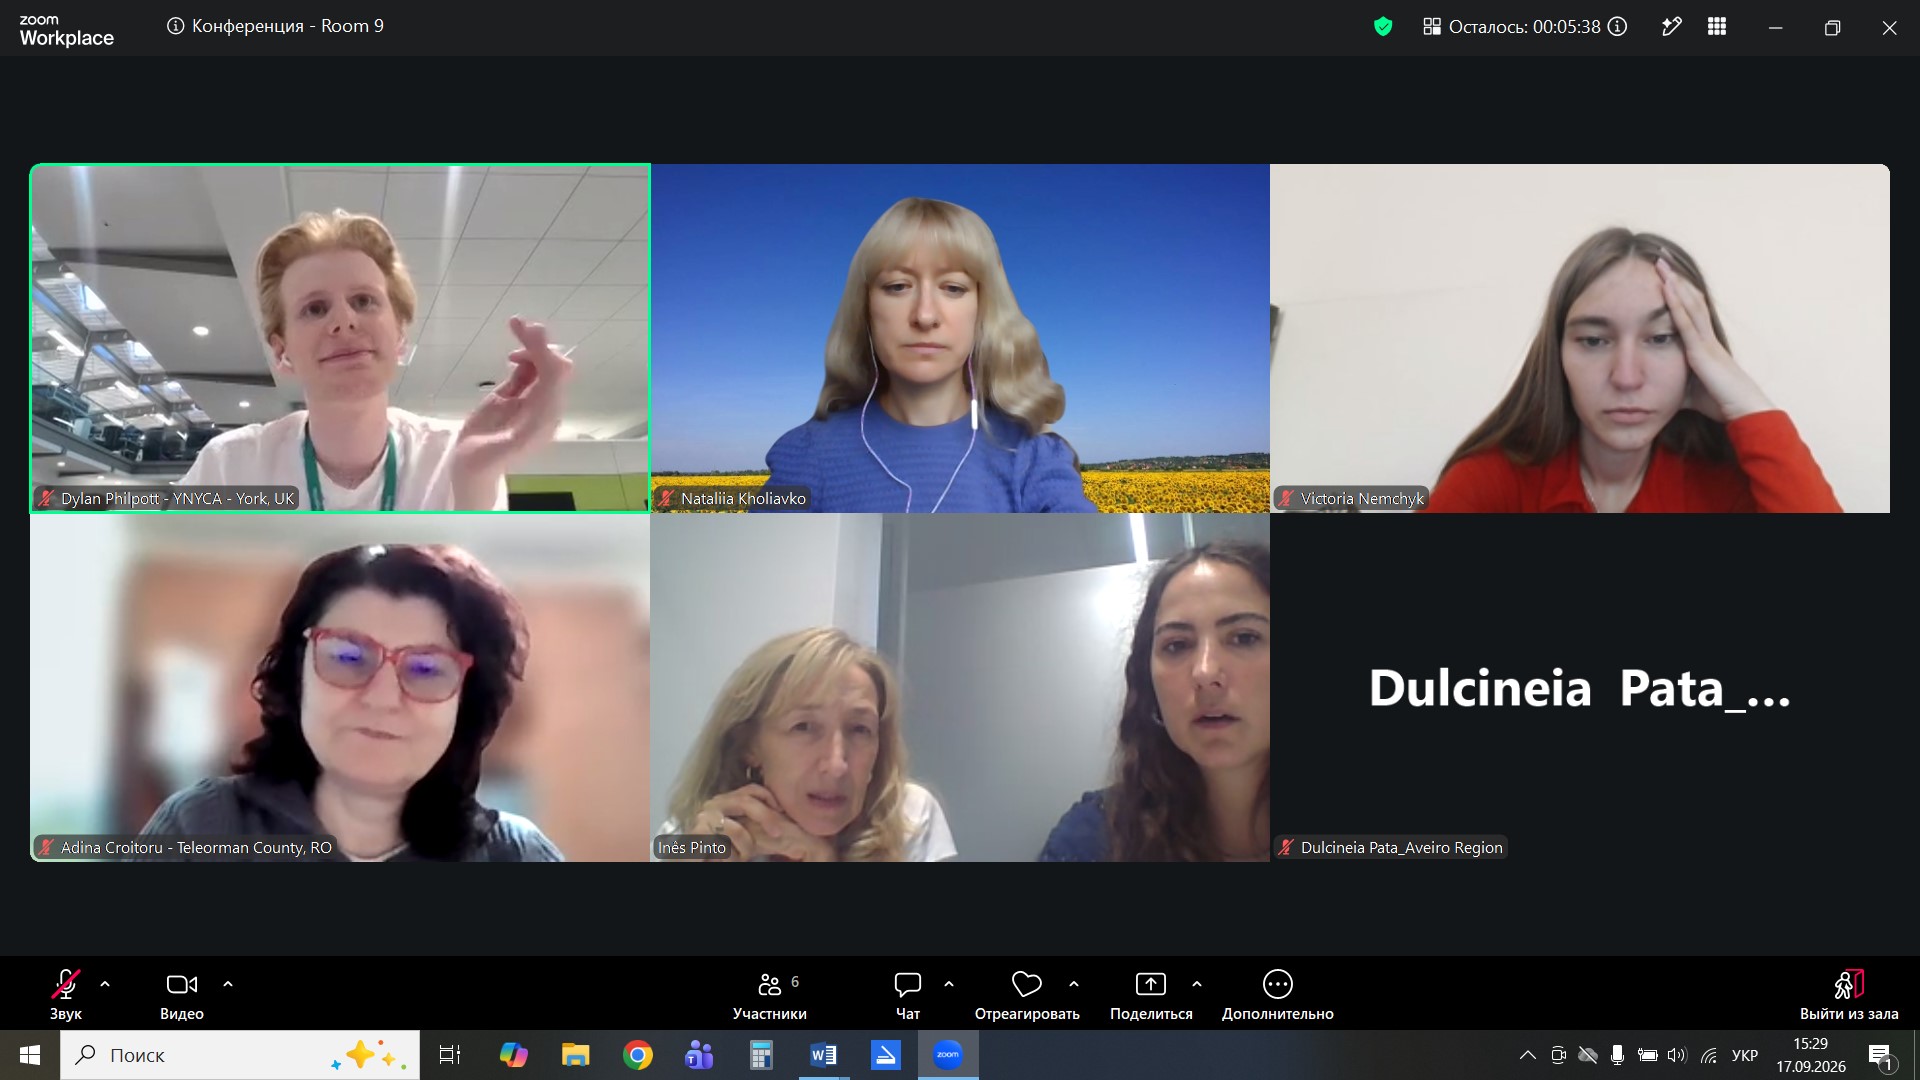
Task: Expand audio options arrow next to Звук
Action: pyautogui.click(x=105, y=984)
